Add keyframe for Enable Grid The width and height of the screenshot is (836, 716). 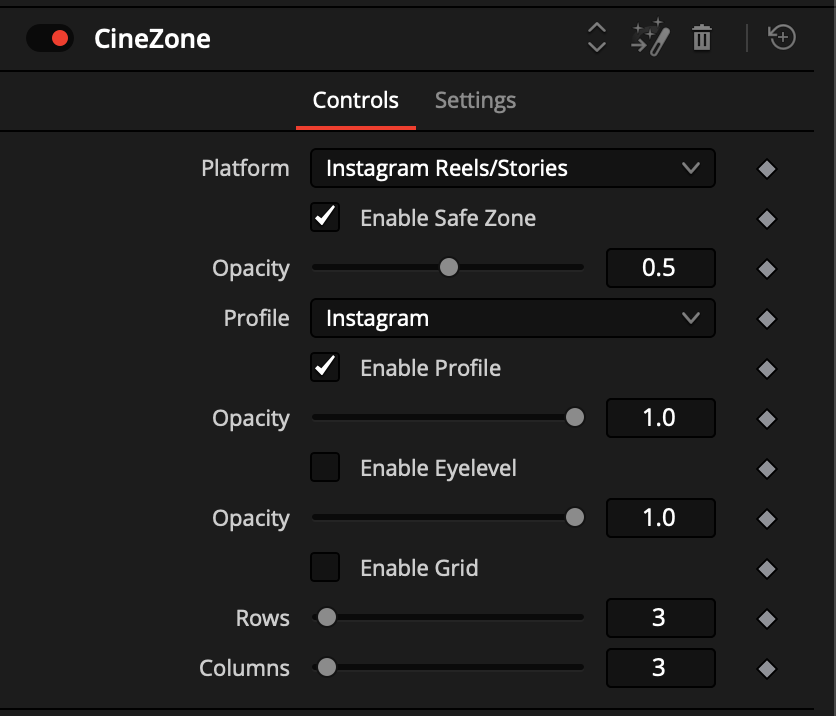(767, 568)
